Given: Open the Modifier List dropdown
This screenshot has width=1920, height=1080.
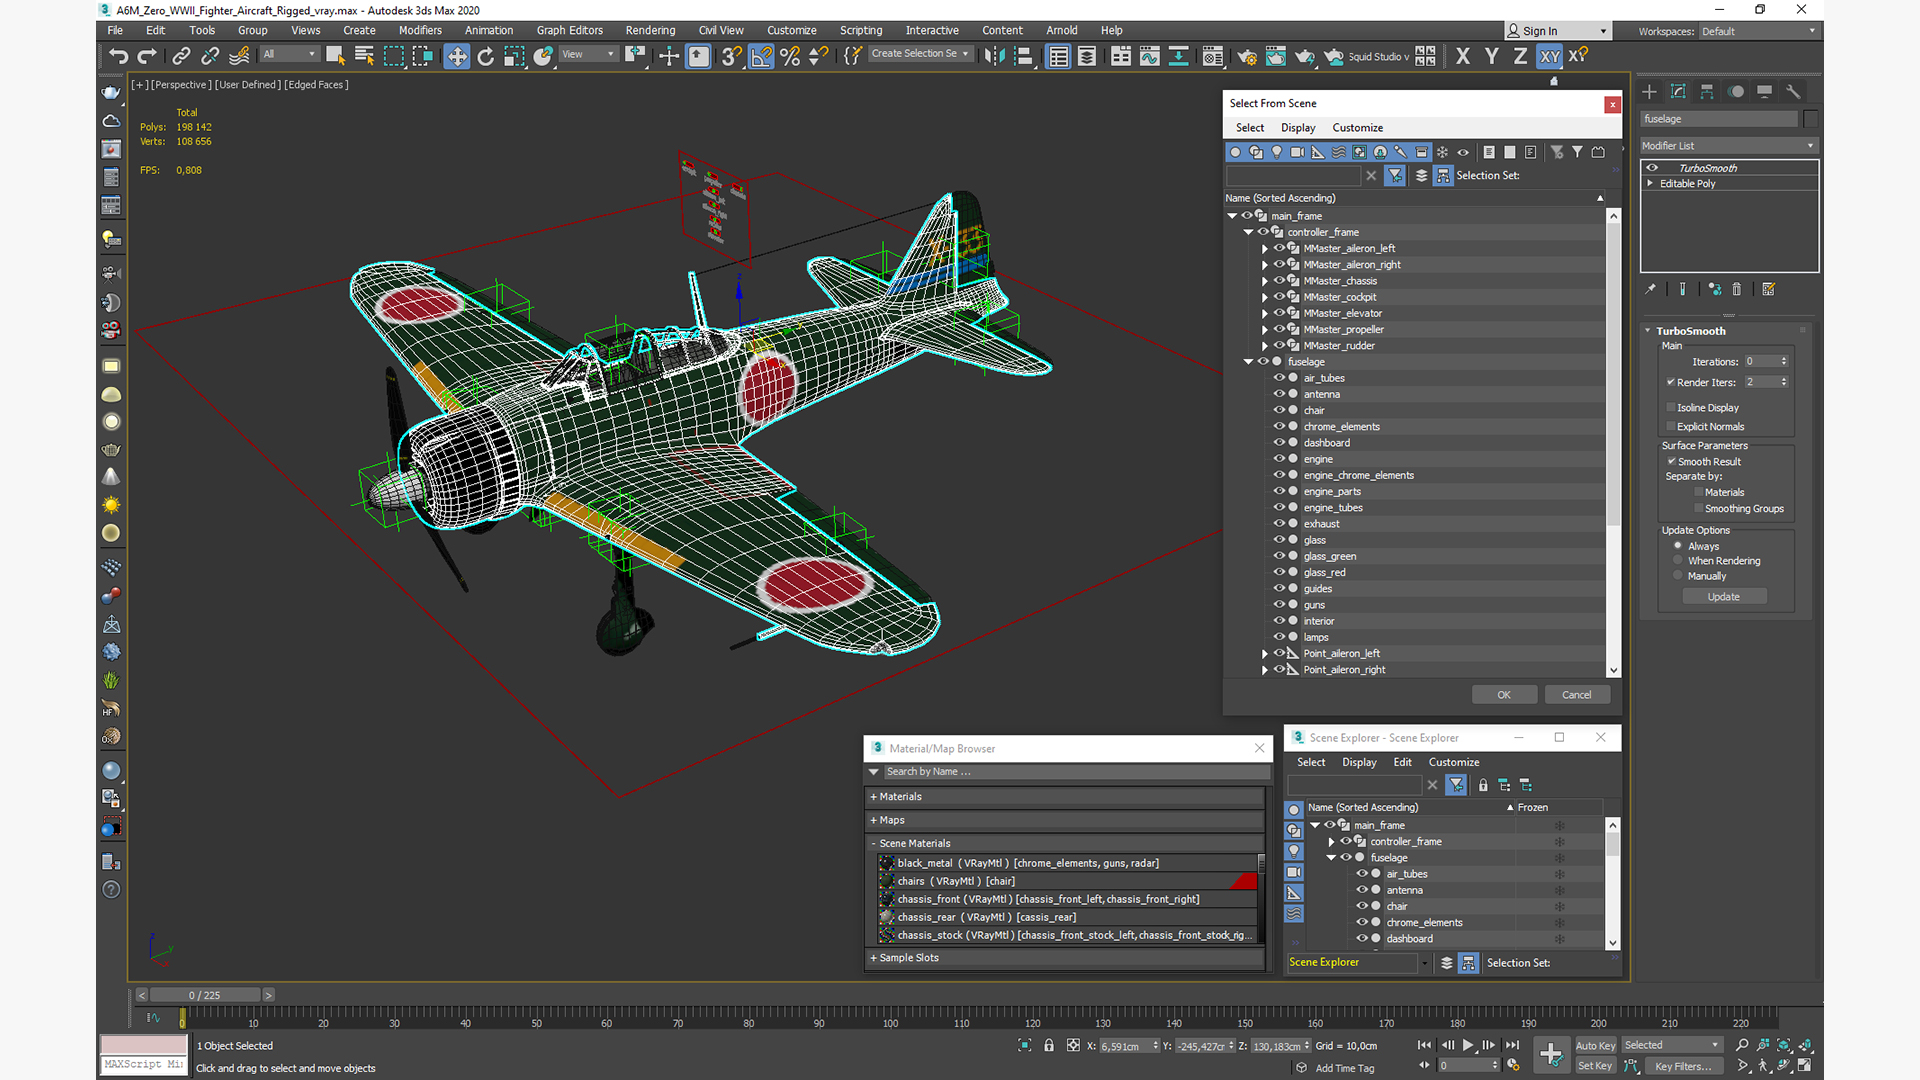Looking at the screenshot, I should point(1727,146).
